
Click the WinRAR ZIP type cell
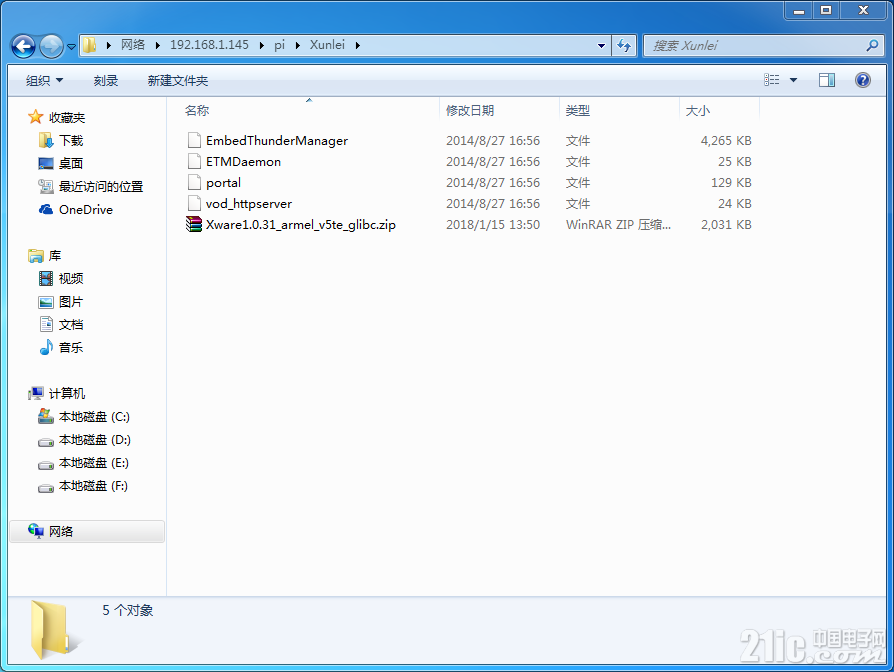point(618,225)
